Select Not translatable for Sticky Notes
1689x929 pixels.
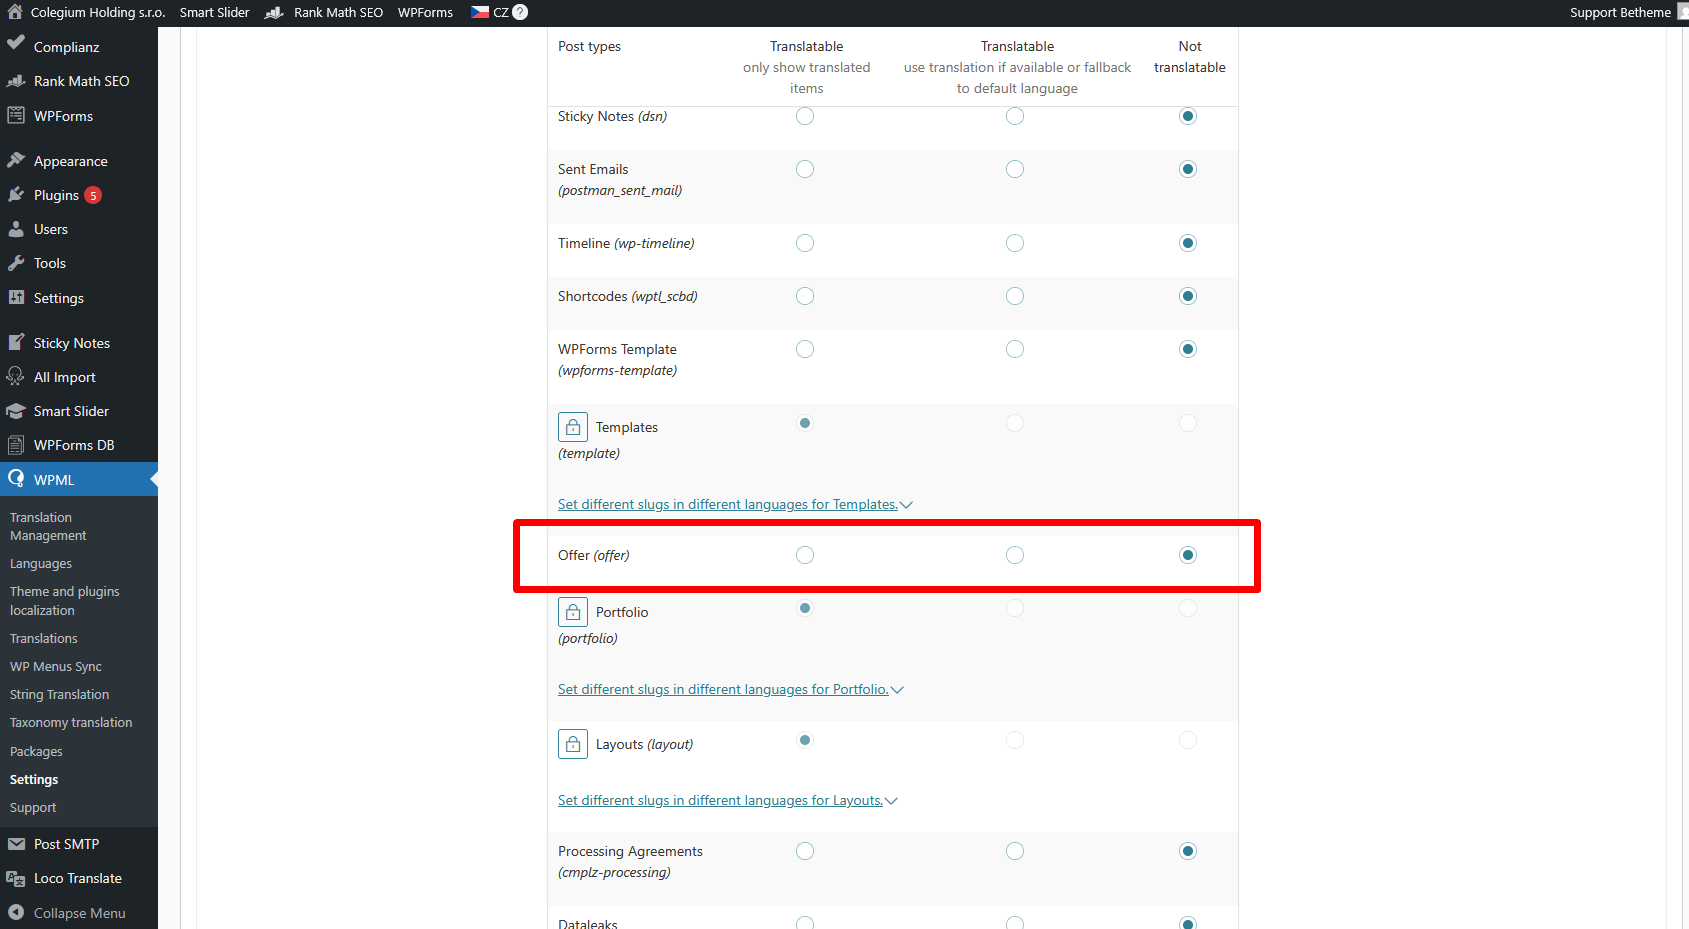(1188, 116)
